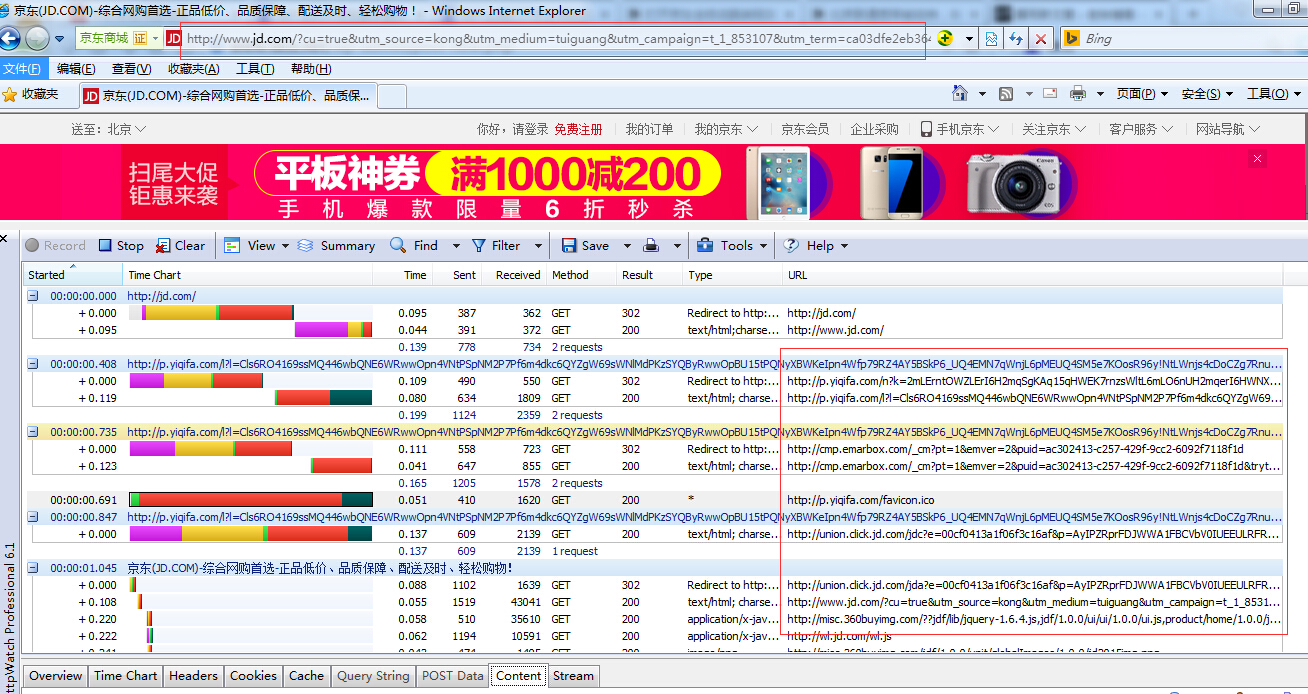Close the JD banner advertisement

1258,158
